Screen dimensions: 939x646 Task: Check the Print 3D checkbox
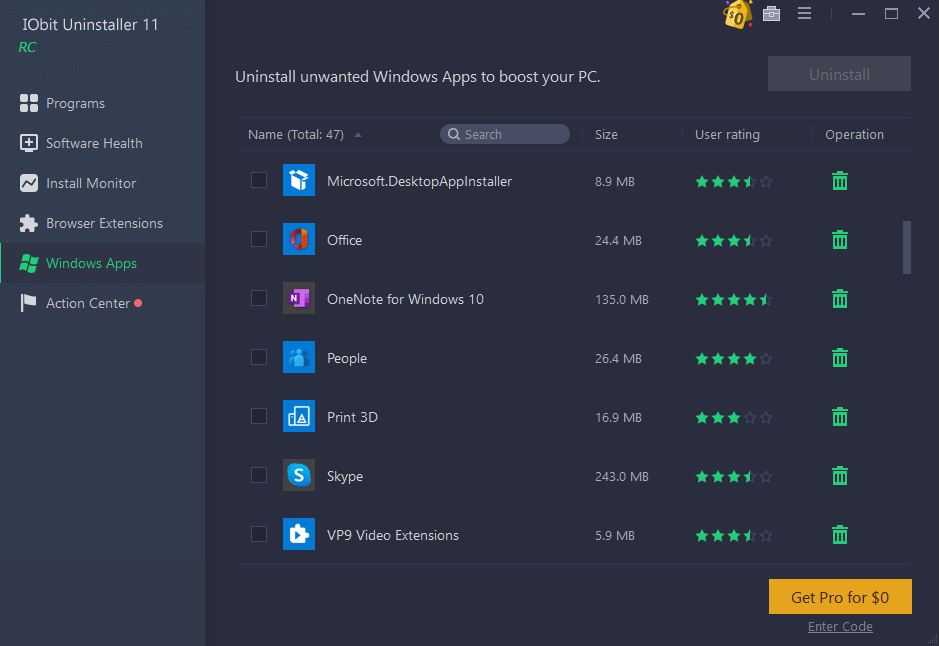(x=259, y=415)
